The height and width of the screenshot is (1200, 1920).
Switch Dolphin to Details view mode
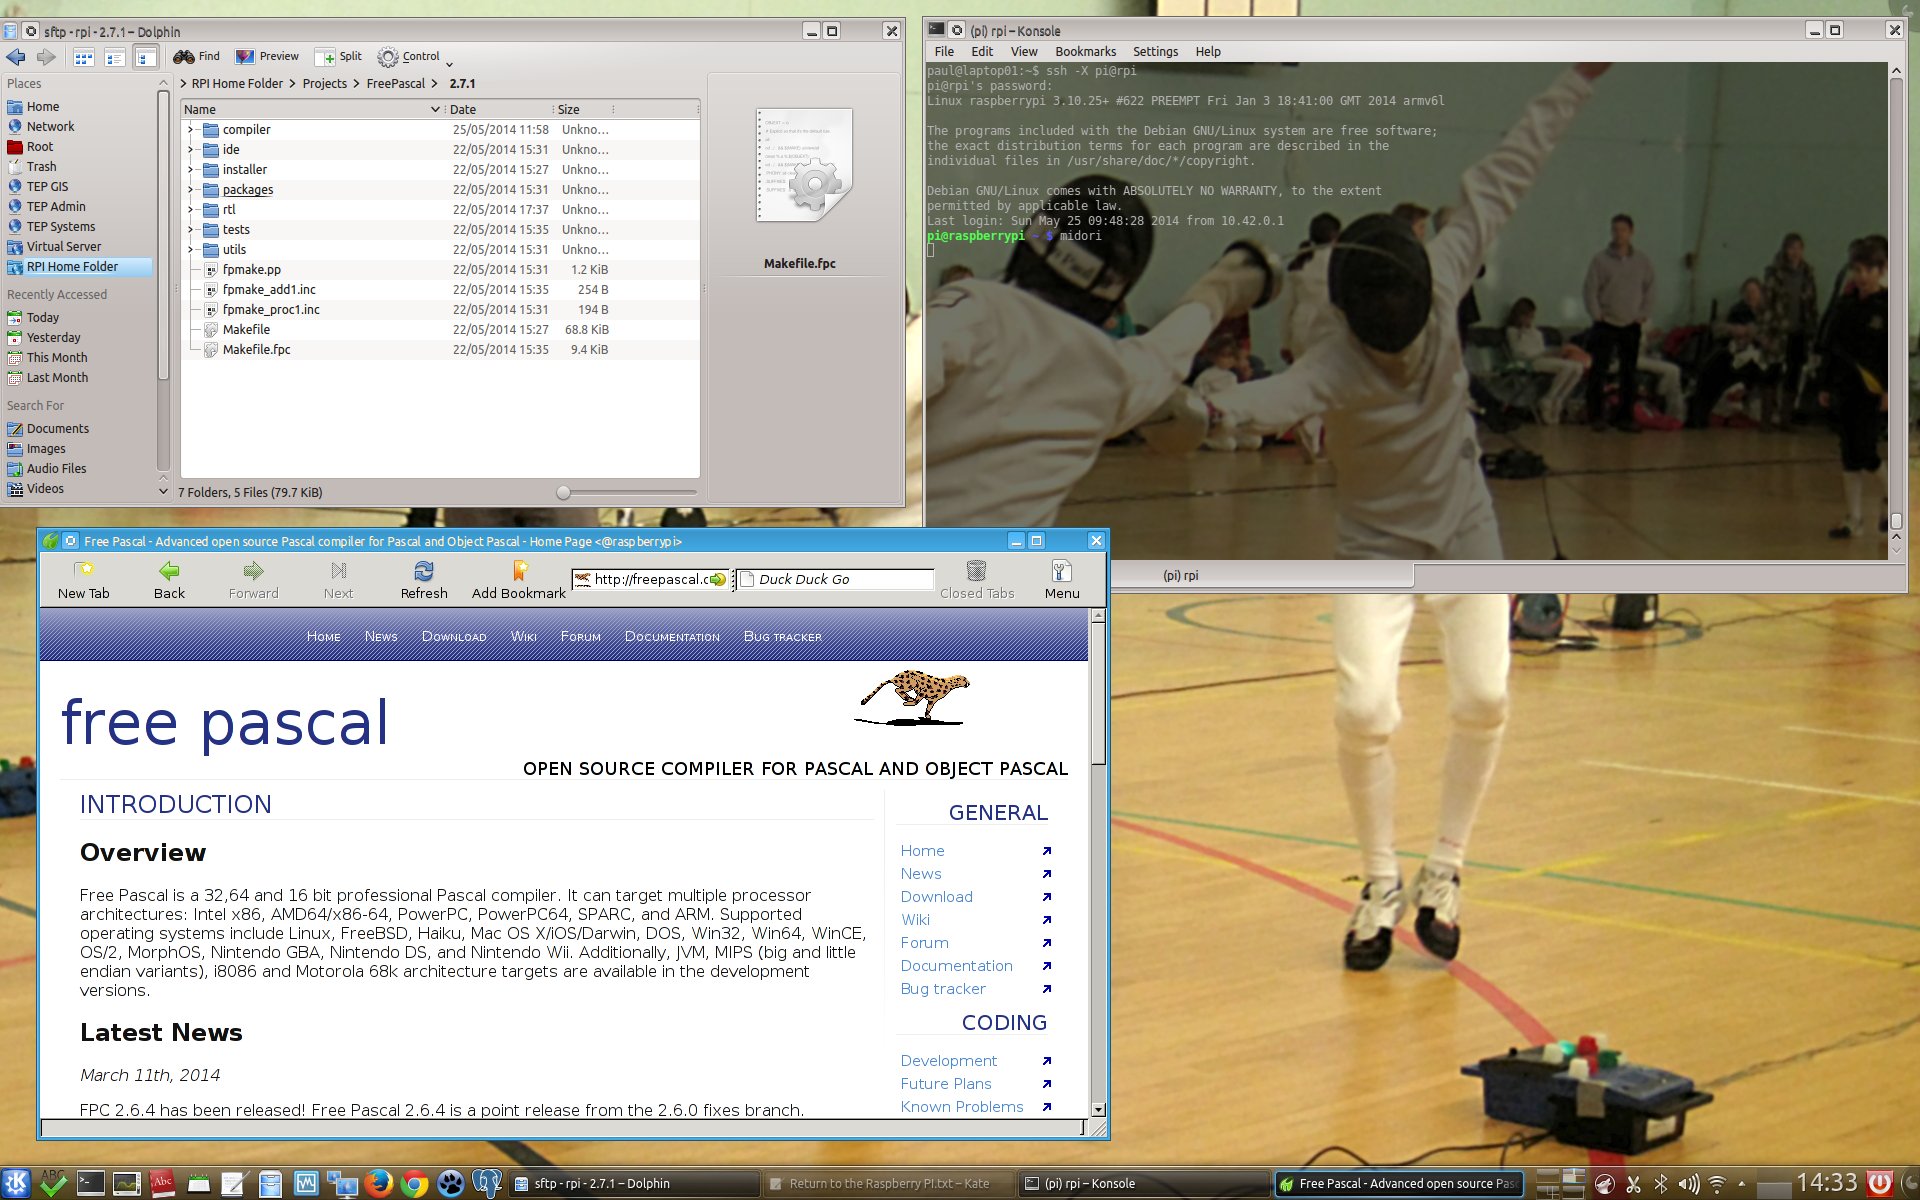tap(146, 57)
